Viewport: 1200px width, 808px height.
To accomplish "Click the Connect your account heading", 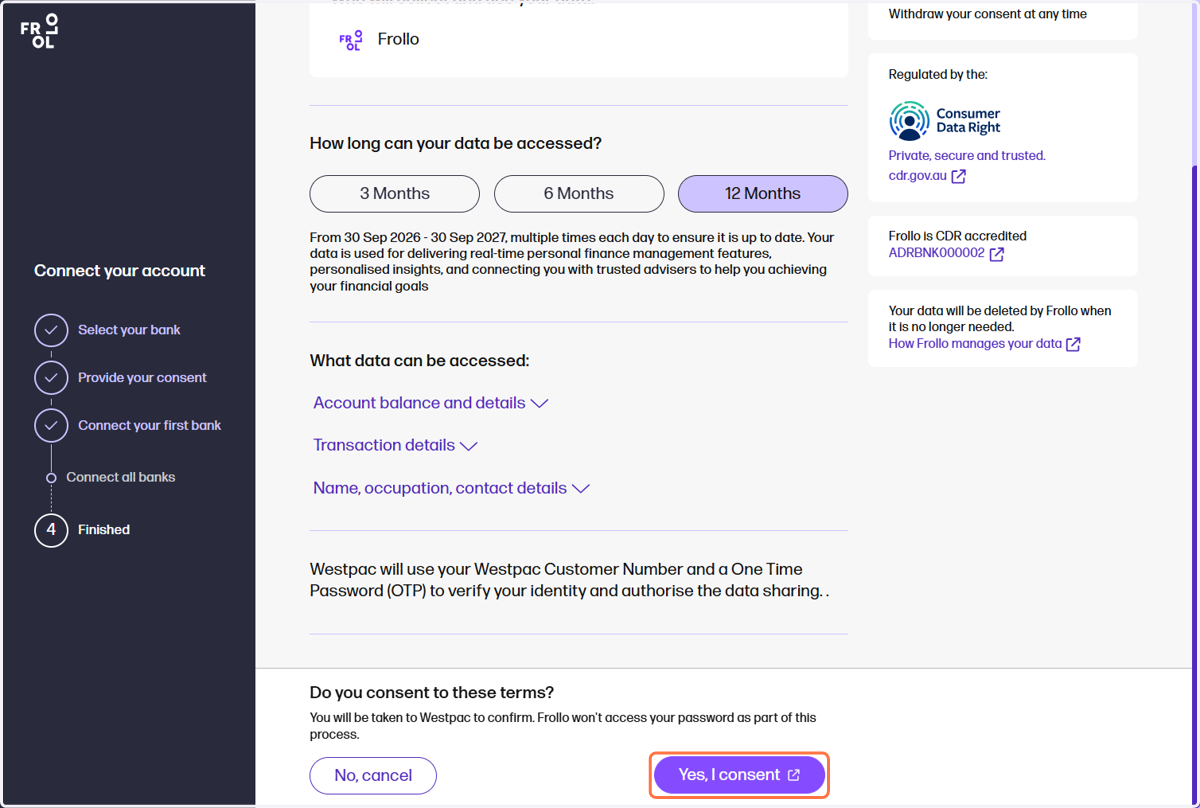I will point(120,271).
